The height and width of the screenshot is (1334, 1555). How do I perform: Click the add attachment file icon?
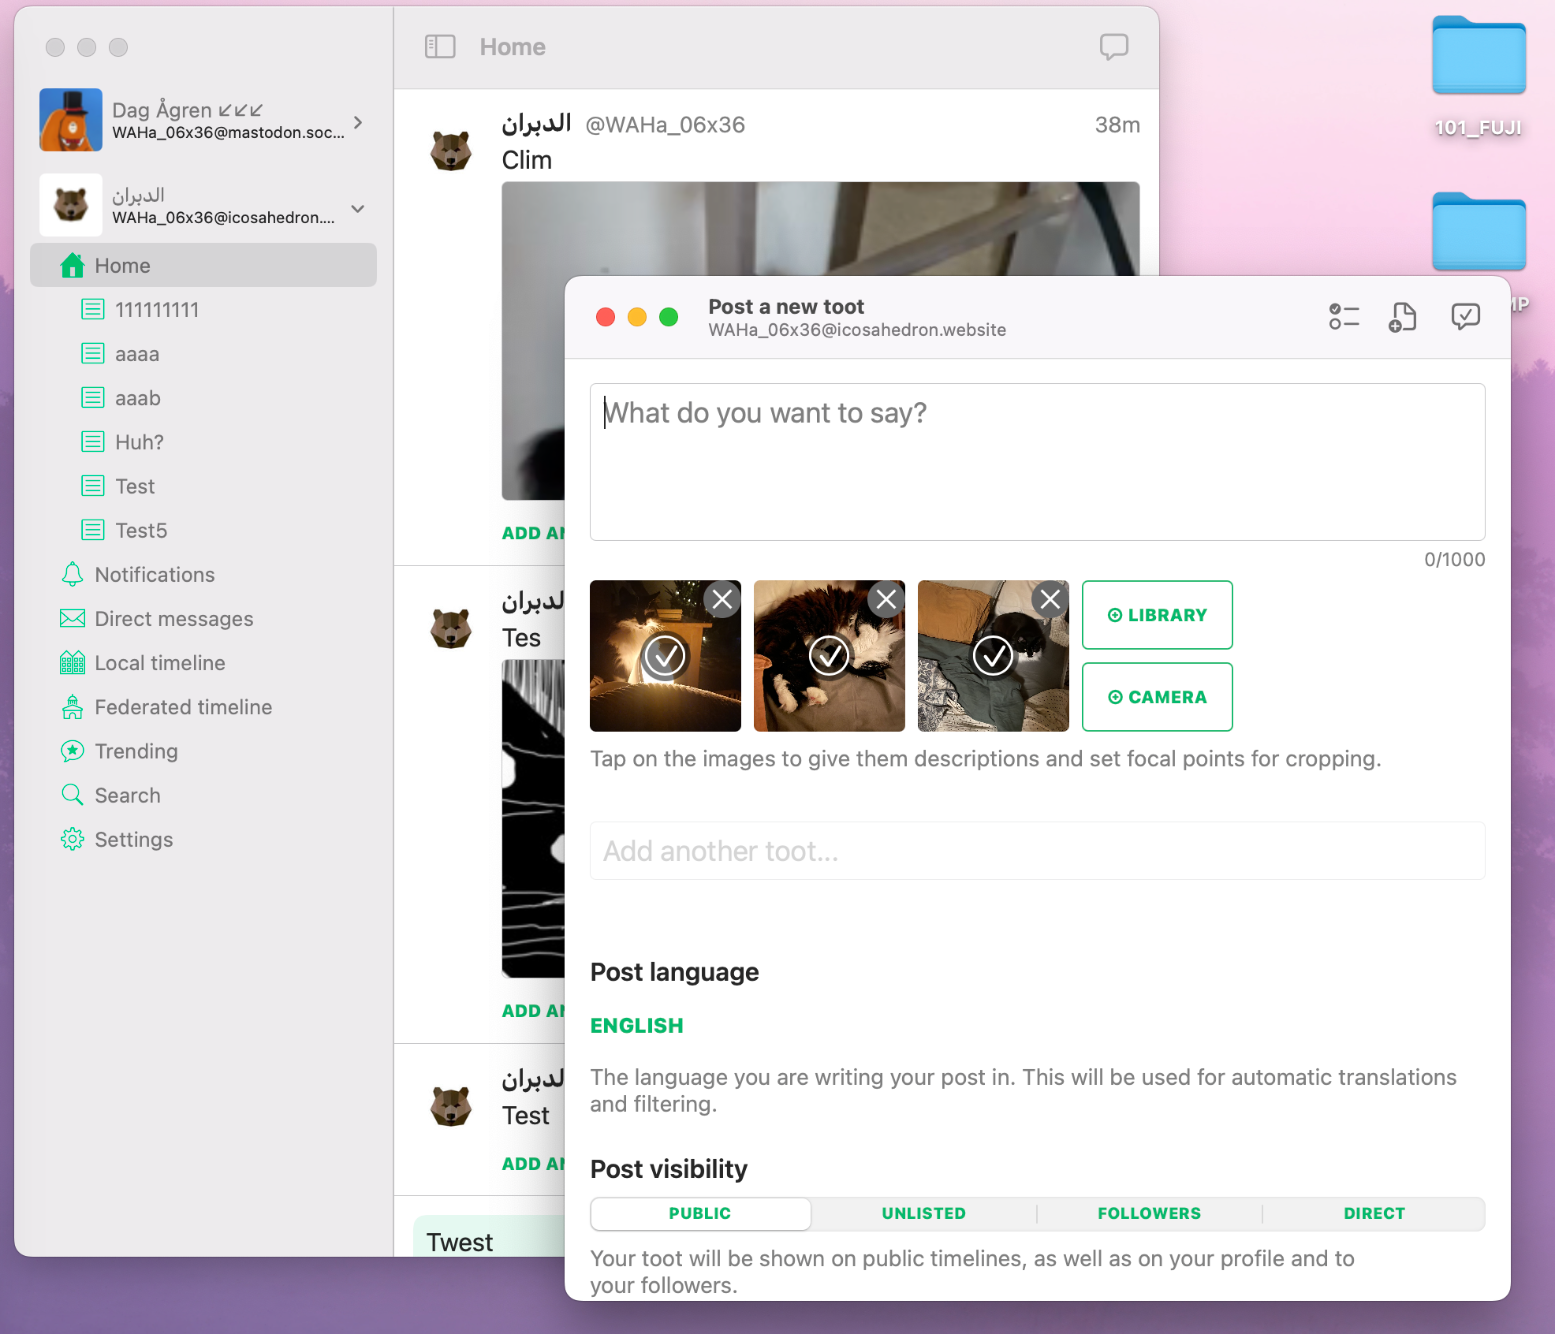pos(1403,317)
